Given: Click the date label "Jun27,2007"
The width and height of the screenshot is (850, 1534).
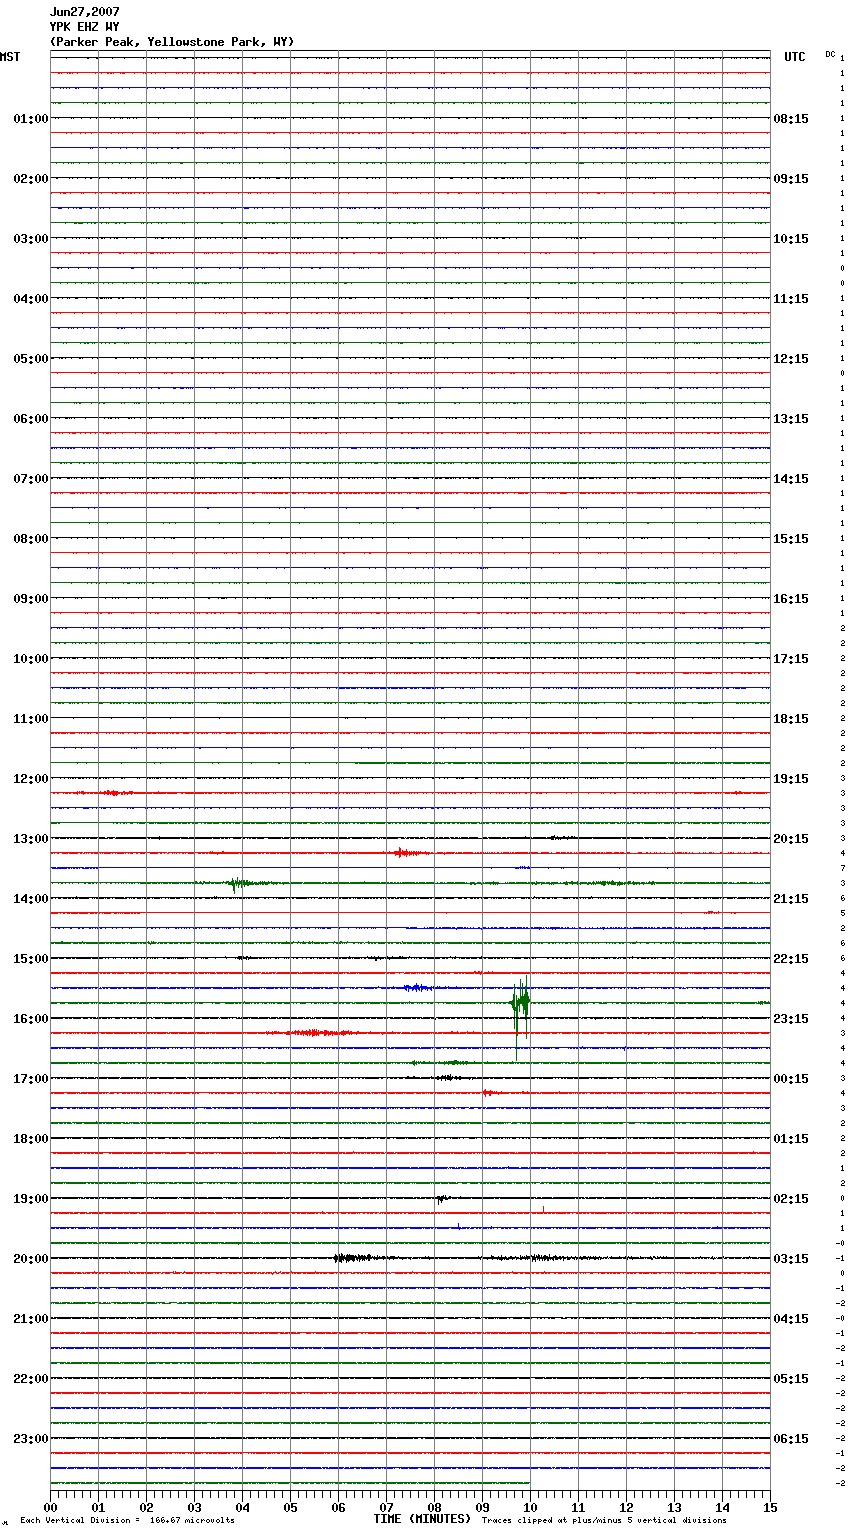Looking at the screenshot, I should tap(85, 12).
